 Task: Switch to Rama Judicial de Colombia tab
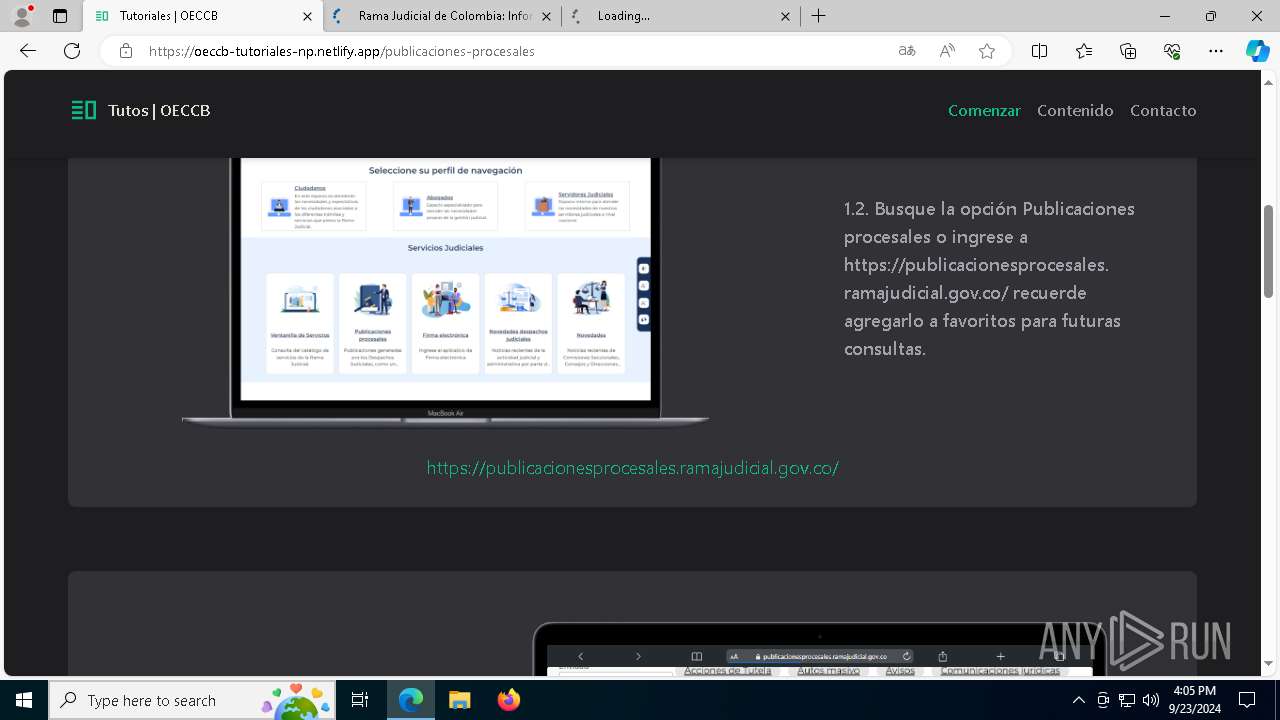tap(434, 16)
